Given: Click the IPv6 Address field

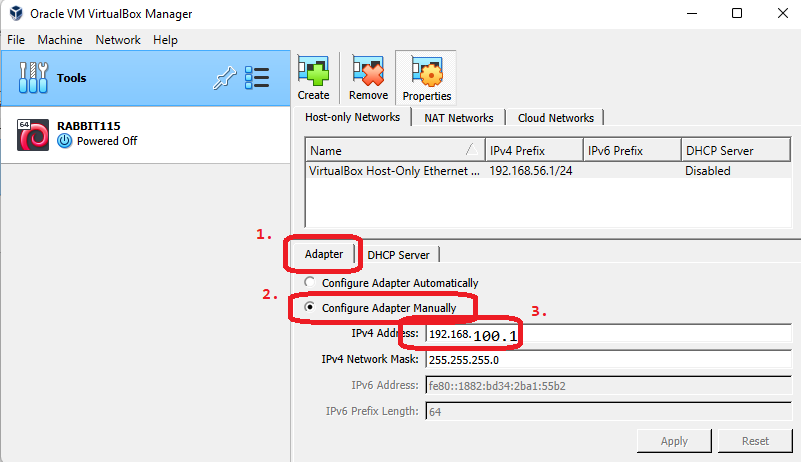Looking at the screenshot, I should 608,386.
